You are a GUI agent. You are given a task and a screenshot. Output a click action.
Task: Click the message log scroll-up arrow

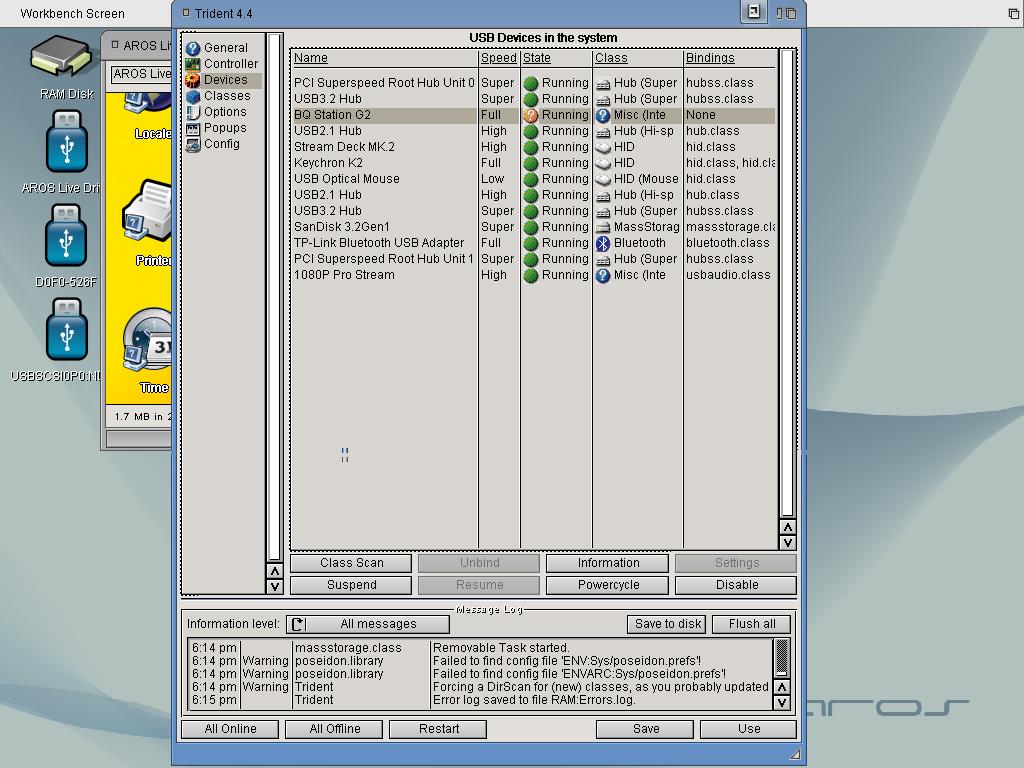click(x=781, y=687)
